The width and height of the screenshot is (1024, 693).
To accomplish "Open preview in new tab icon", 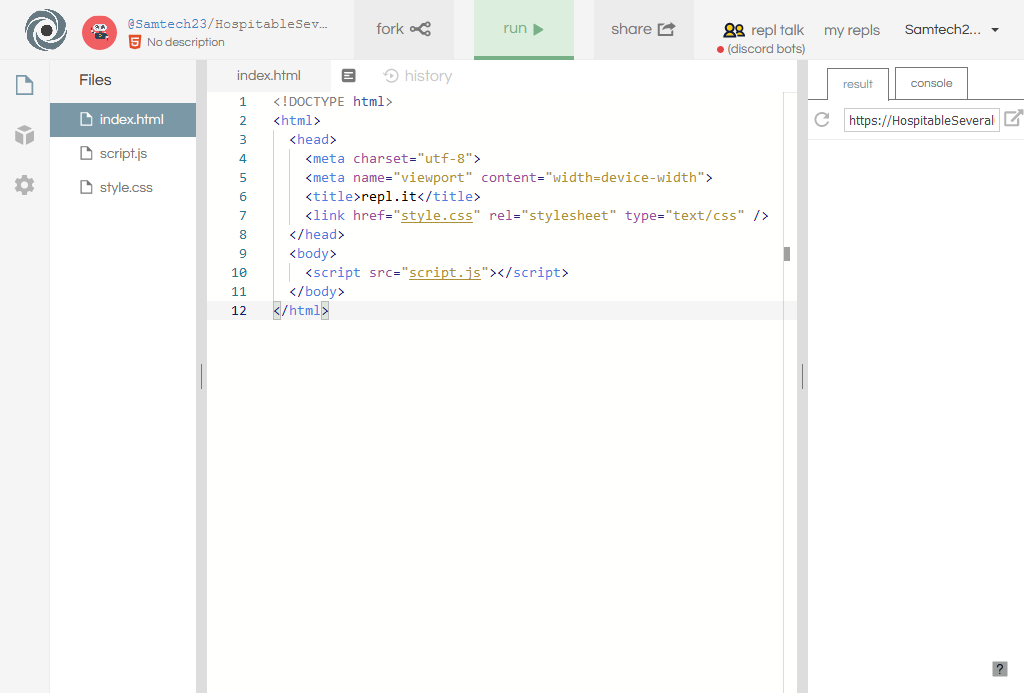I will click(1013, 118).
